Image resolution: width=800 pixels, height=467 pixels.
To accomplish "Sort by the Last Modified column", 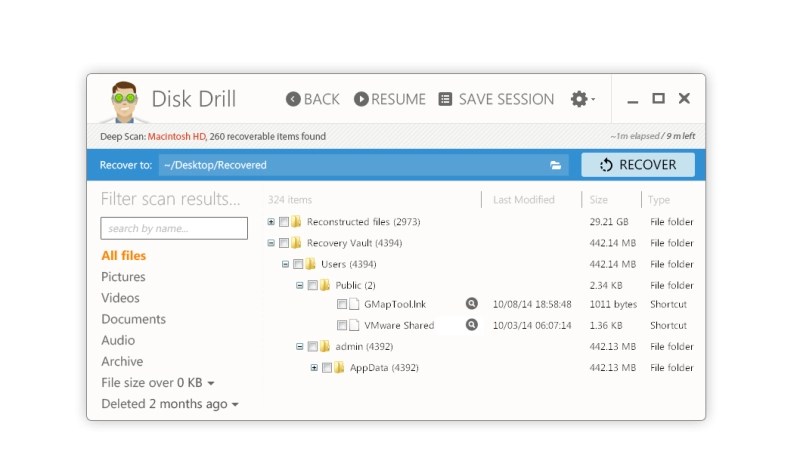I will click(x=523, y=200).
